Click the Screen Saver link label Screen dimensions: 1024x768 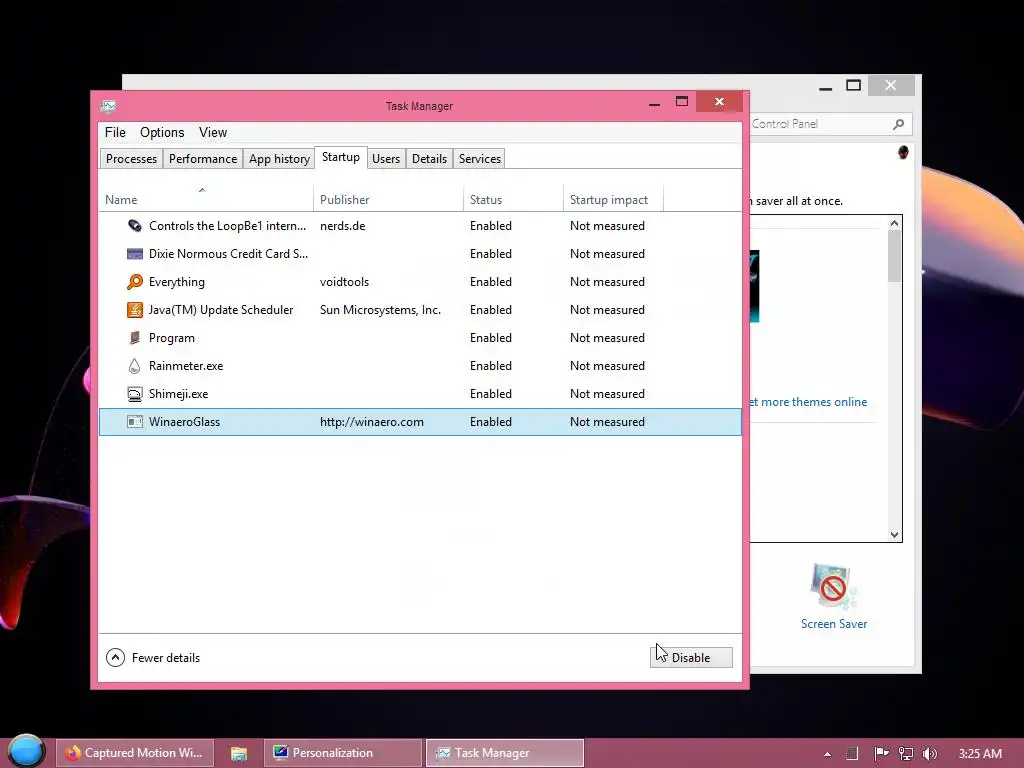[834, 624]
